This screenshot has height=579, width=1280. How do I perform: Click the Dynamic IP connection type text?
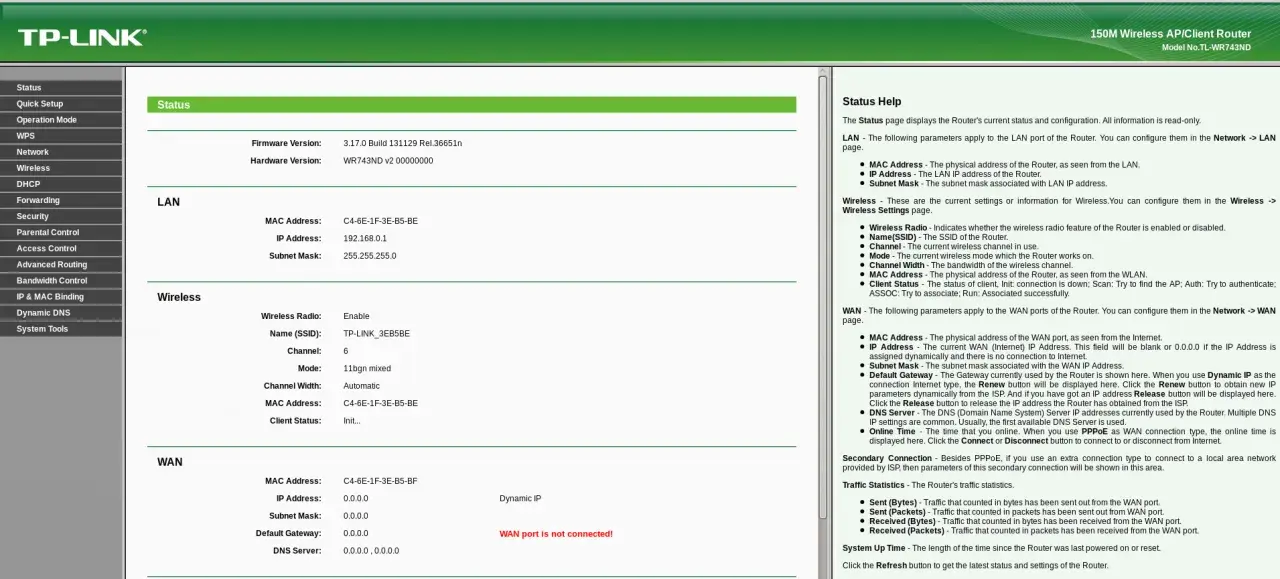click(x=520, y=498)
